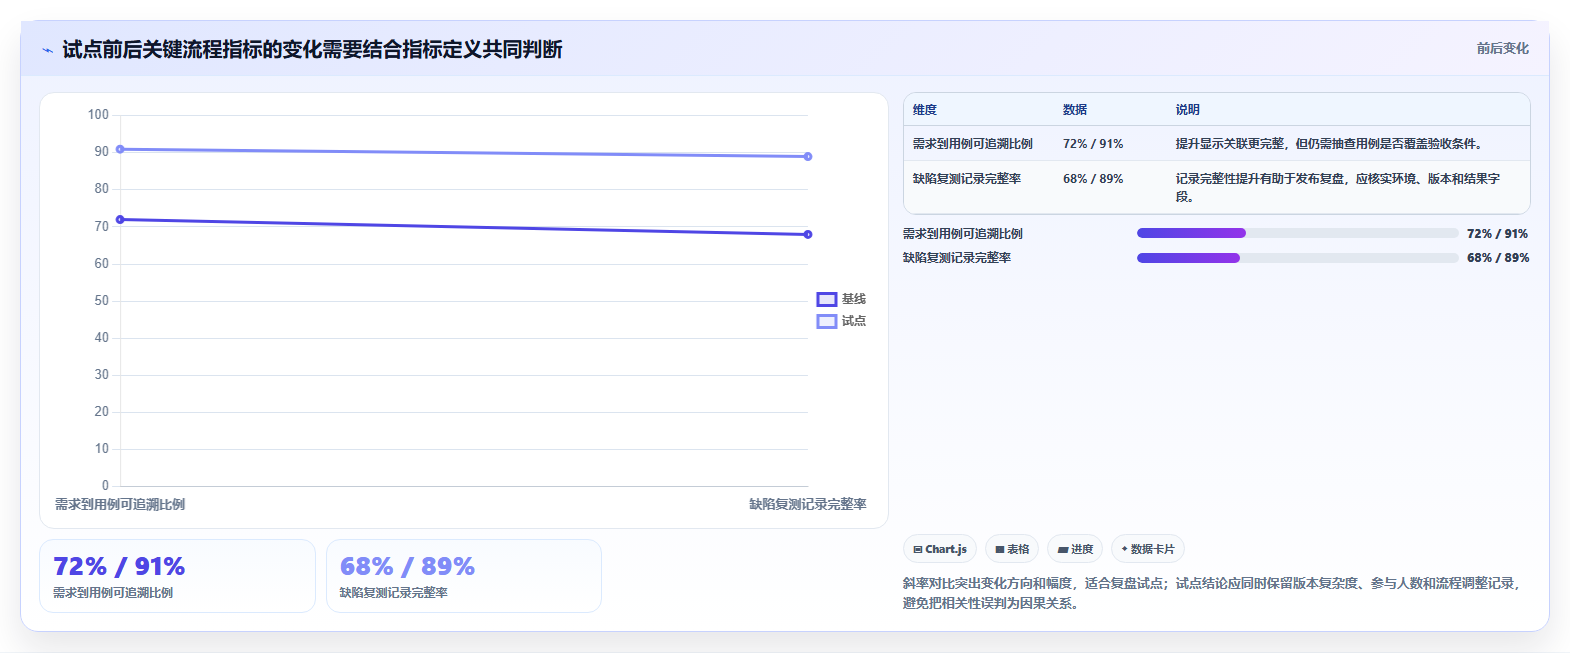The height and width of the screenshot is (653, 1570).
Task: Toggle the 基线 legend swatch
Action: [x=827, y=299]
